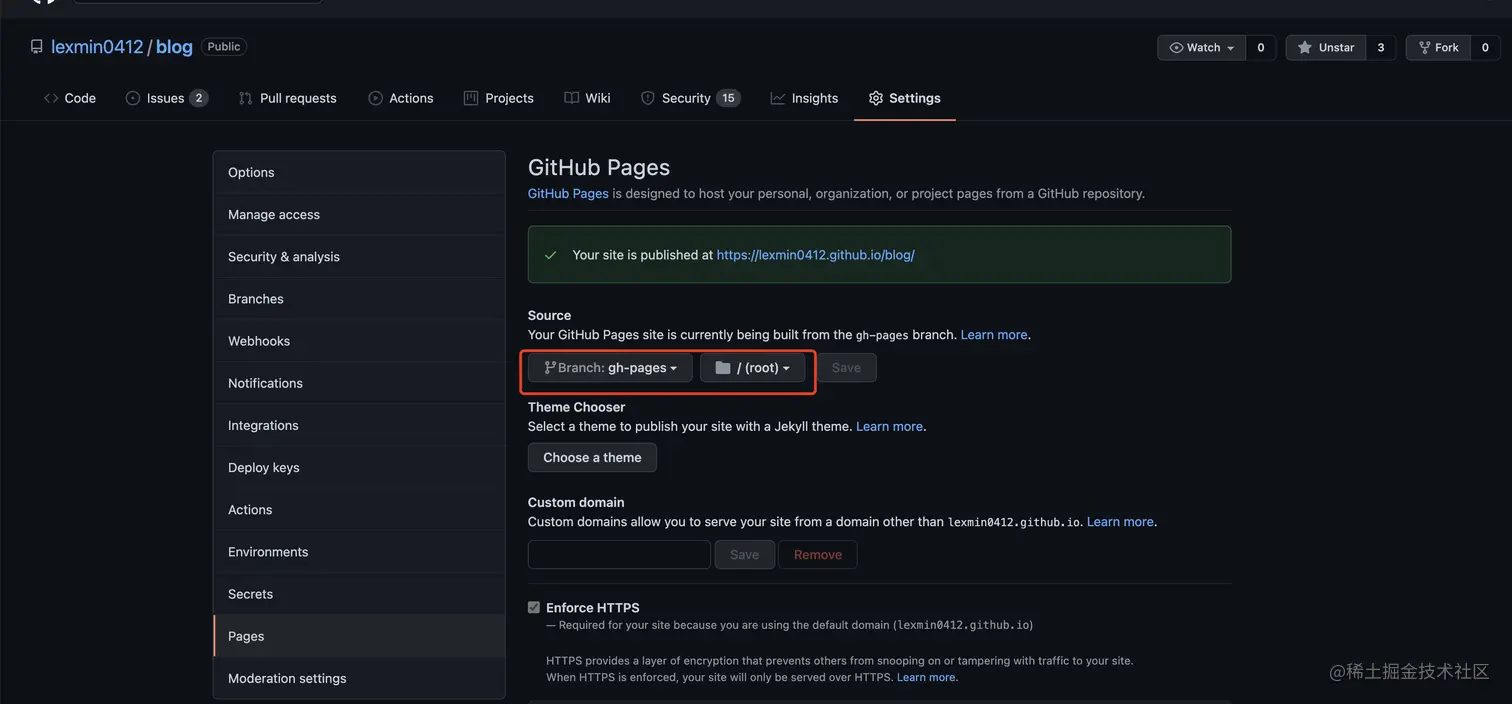
Task: Click the Fork button
Action: coord(1438,47)
